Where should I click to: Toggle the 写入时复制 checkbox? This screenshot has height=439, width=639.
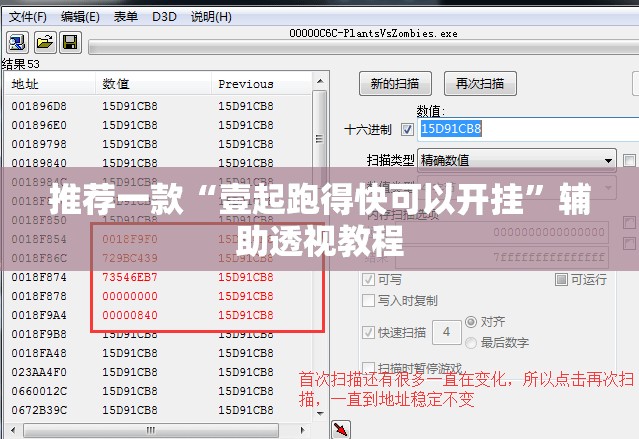click(368, 300)
